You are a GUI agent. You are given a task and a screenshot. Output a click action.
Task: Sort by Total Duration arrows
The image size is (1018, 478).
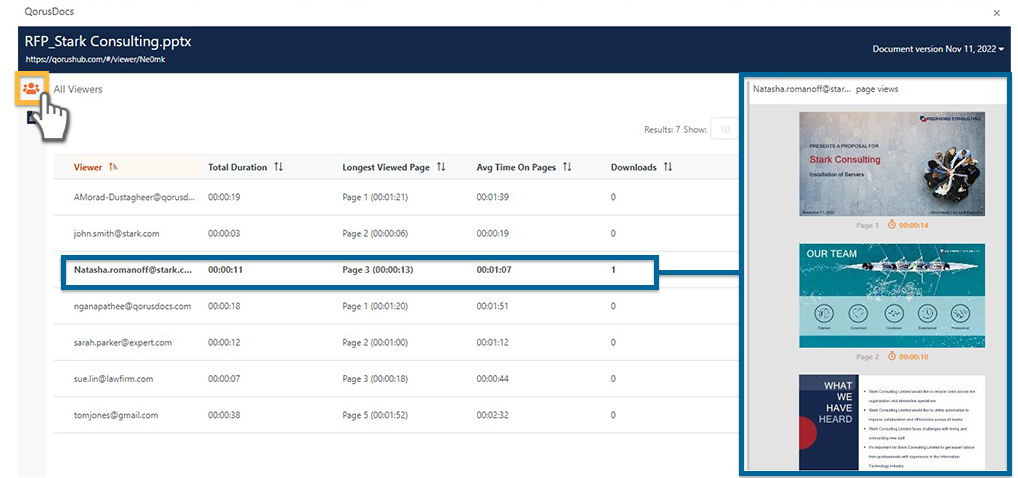click(279, 167)
